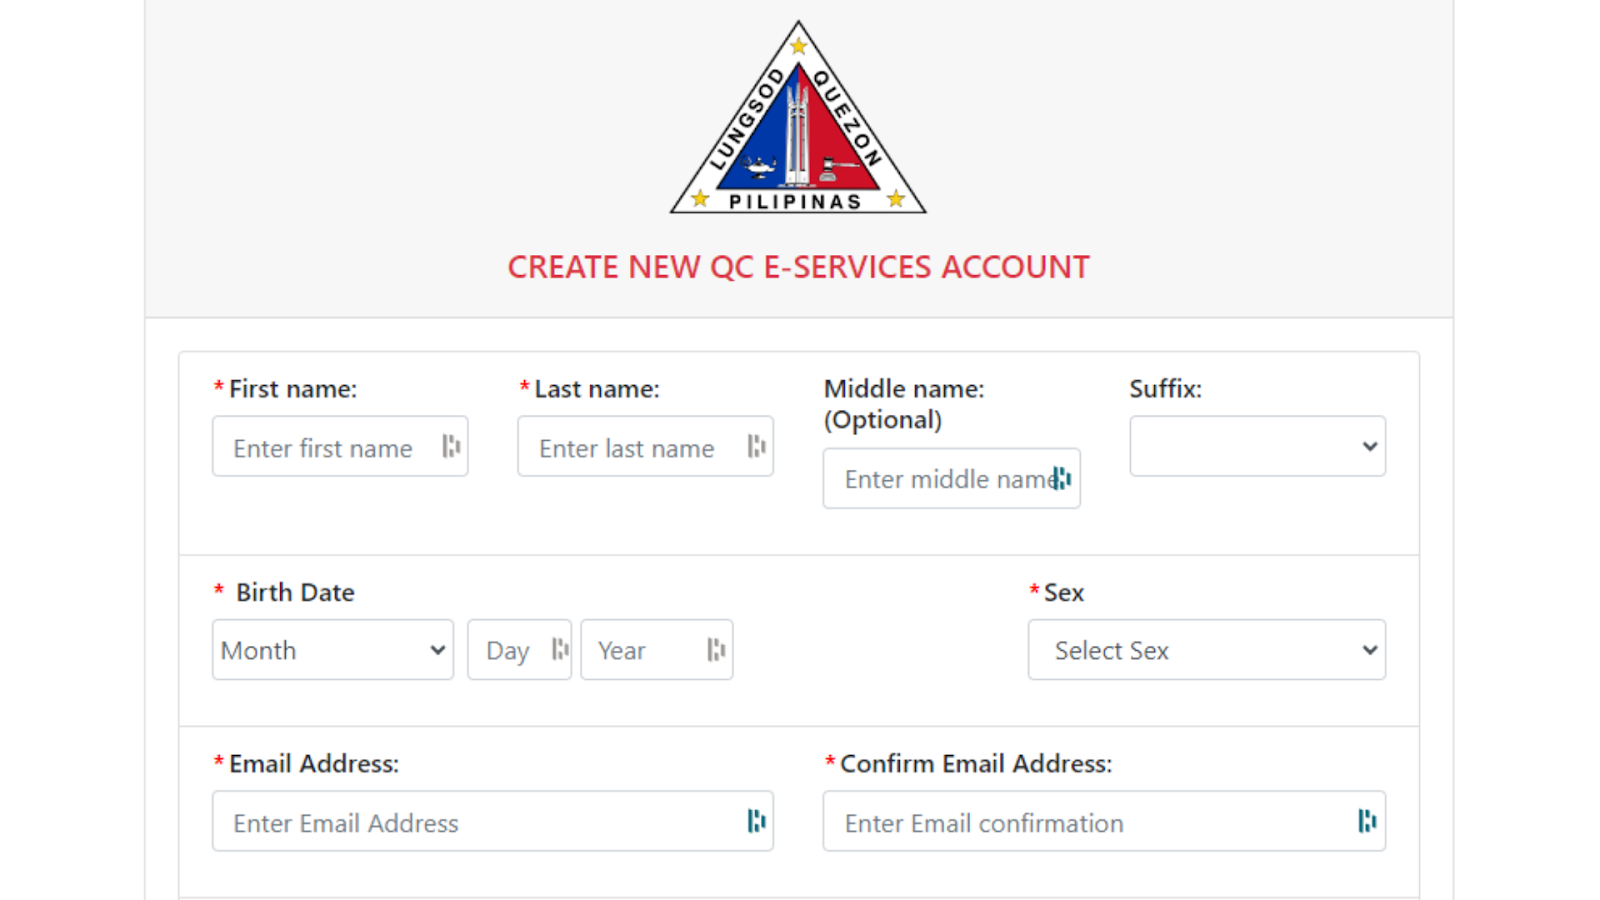
Task: Click autofill icon in Last name field
Action: tap(756, 446)
